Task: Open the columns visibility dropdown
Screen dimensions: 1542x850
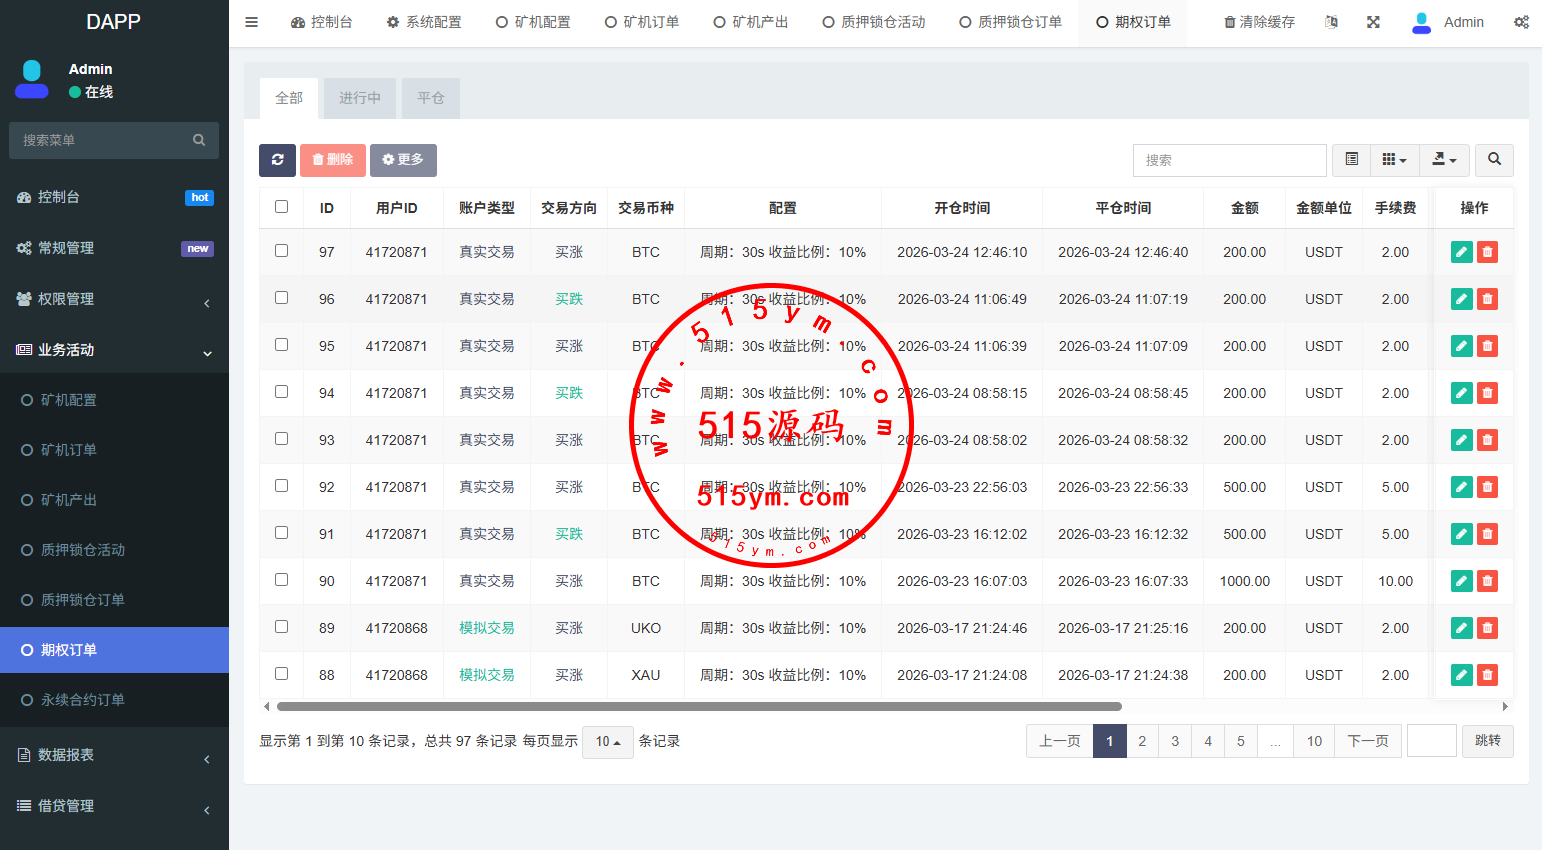Action: click(x=1394, y=160)
